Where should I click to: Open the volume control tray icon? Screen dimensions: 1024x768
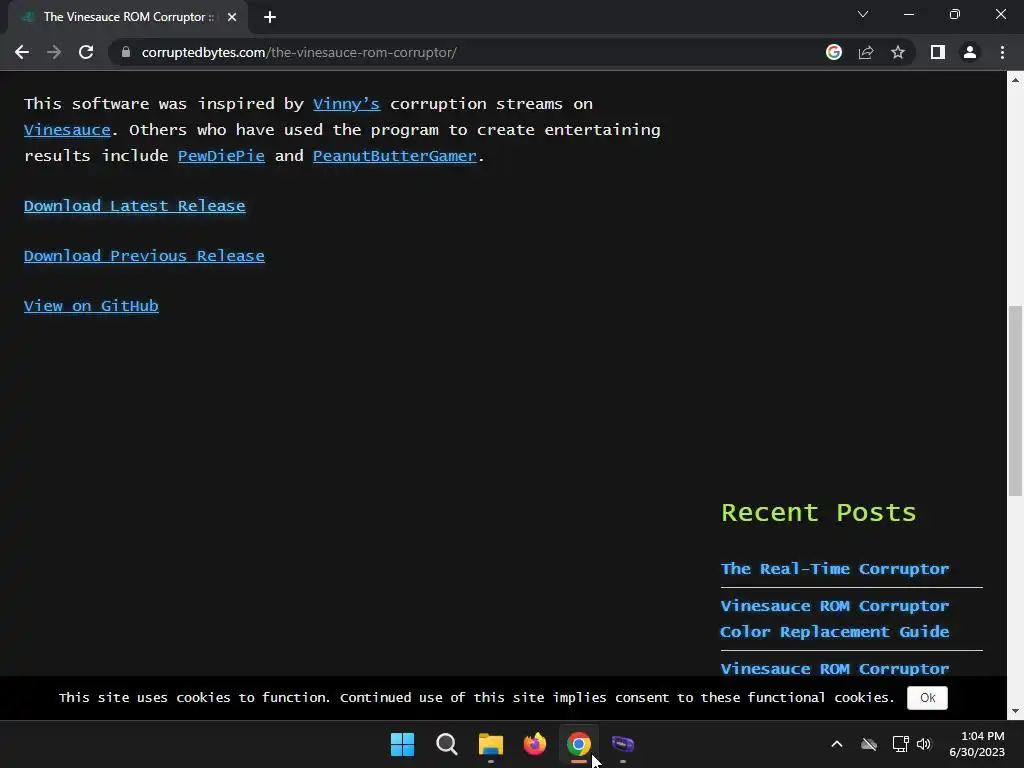click(x=923, y=744)
